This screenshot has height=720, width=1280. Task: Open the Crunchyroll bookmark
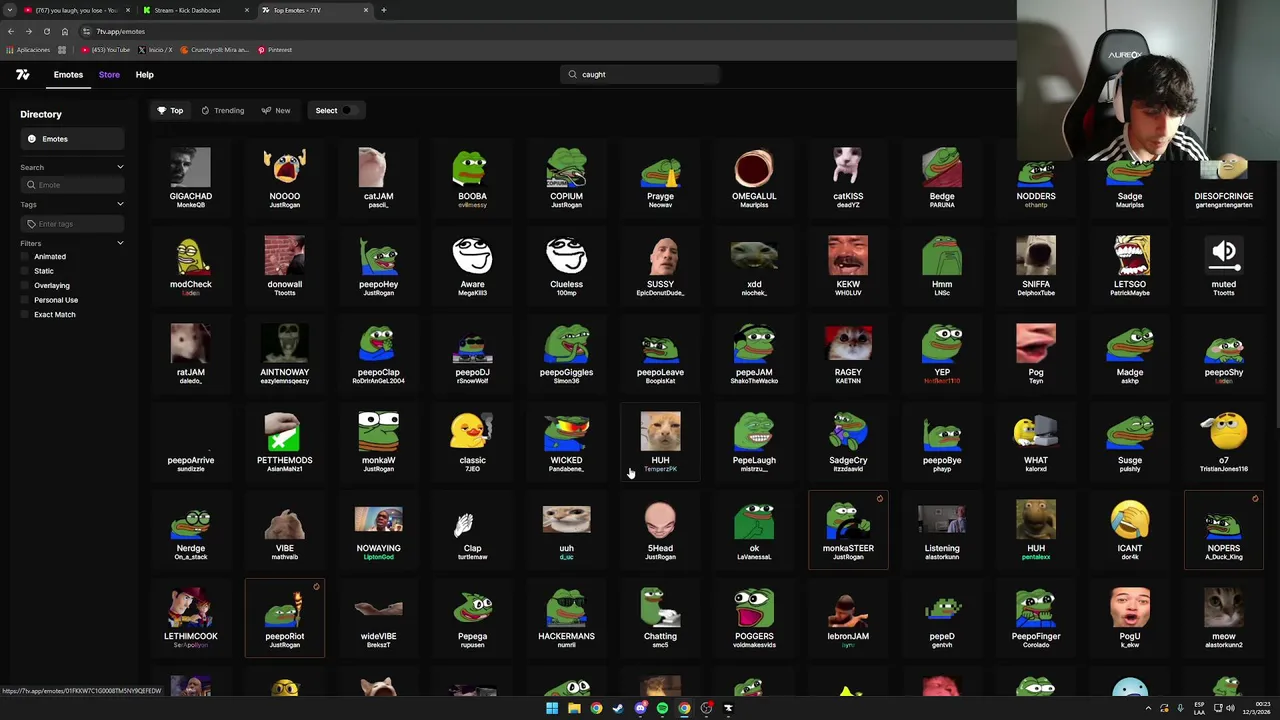[215, 50]
